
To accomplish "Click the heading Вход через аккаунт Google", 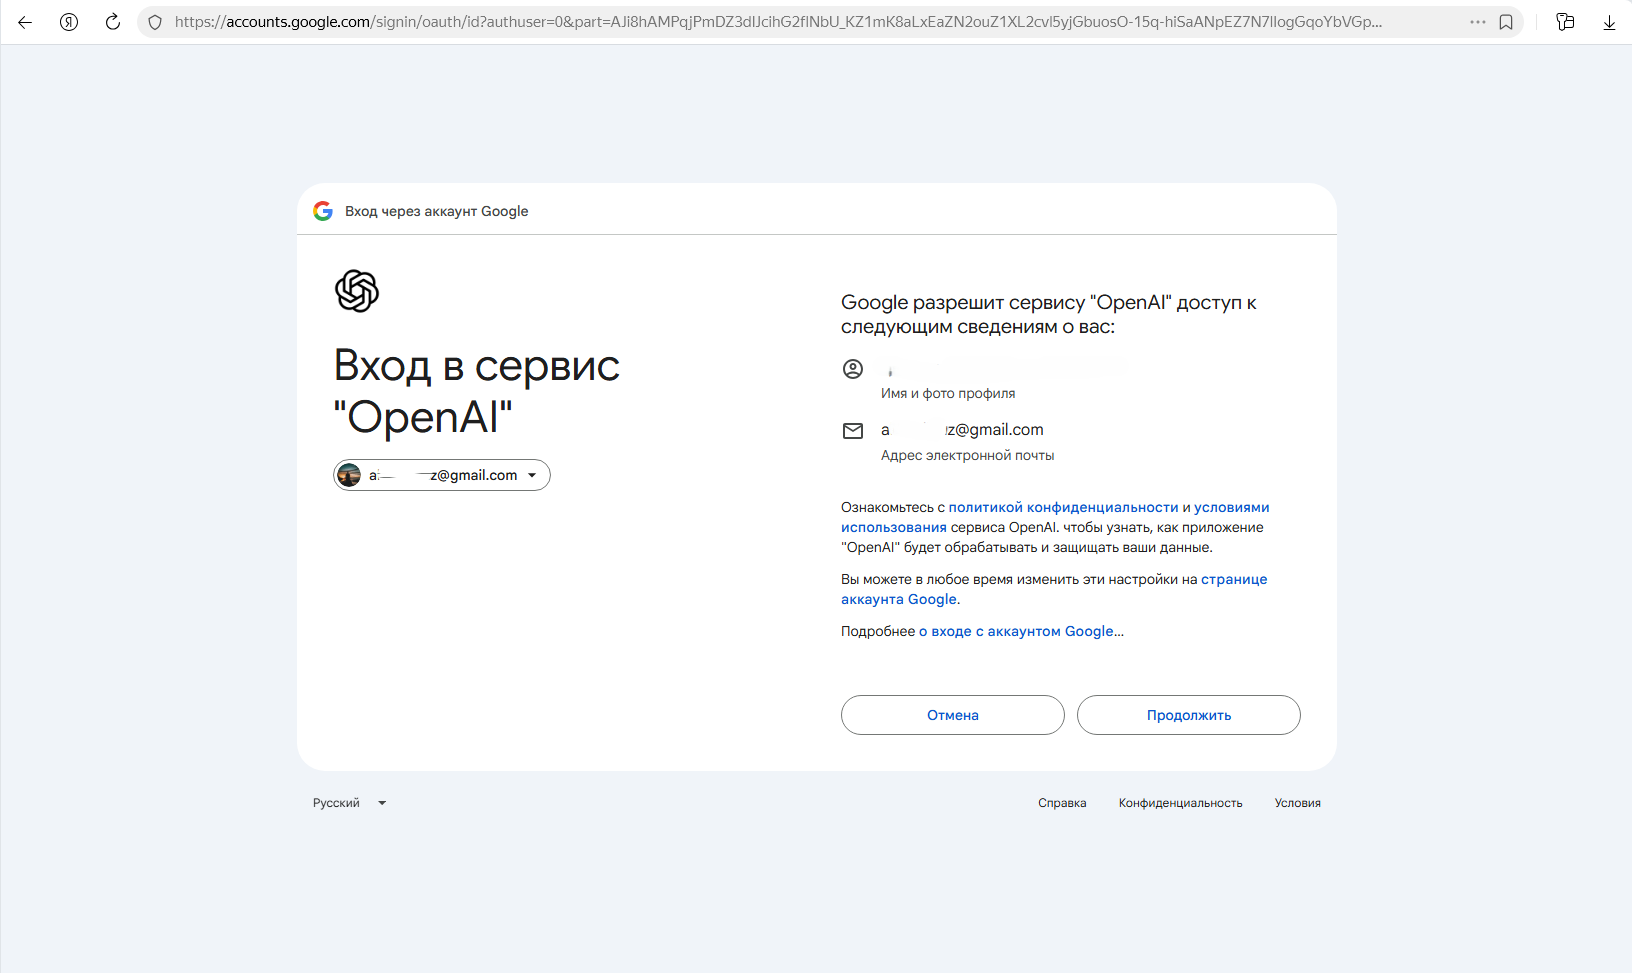I will 436,211.
